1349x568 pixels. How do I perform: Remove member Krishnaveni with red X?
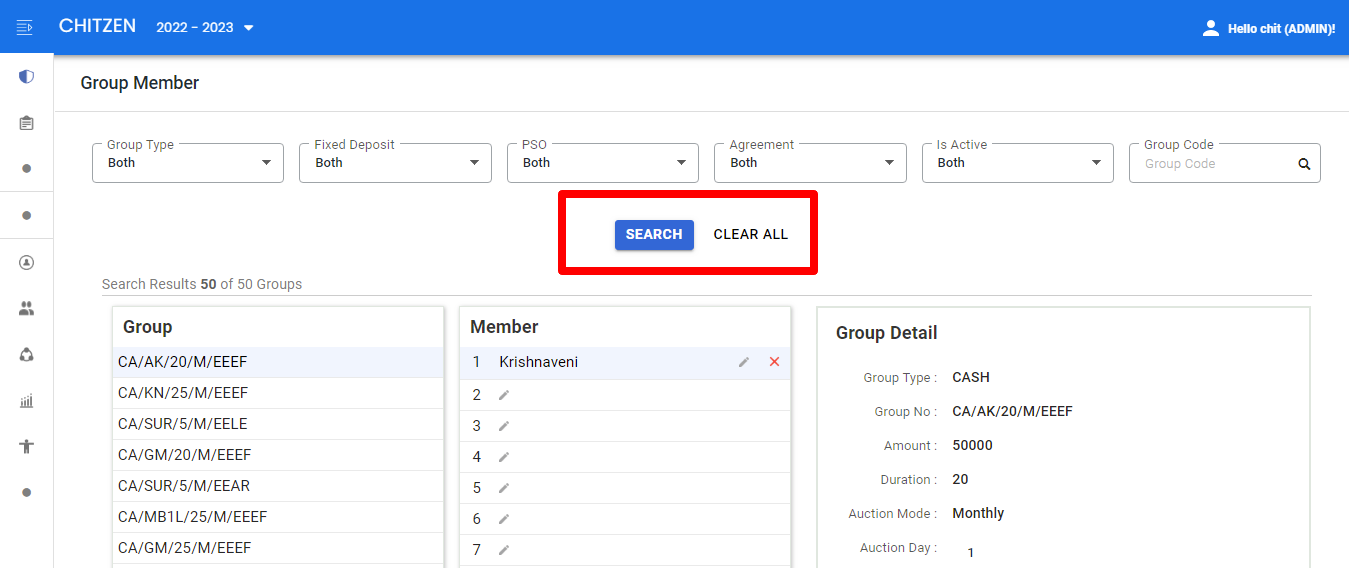(x=774, y=362)
